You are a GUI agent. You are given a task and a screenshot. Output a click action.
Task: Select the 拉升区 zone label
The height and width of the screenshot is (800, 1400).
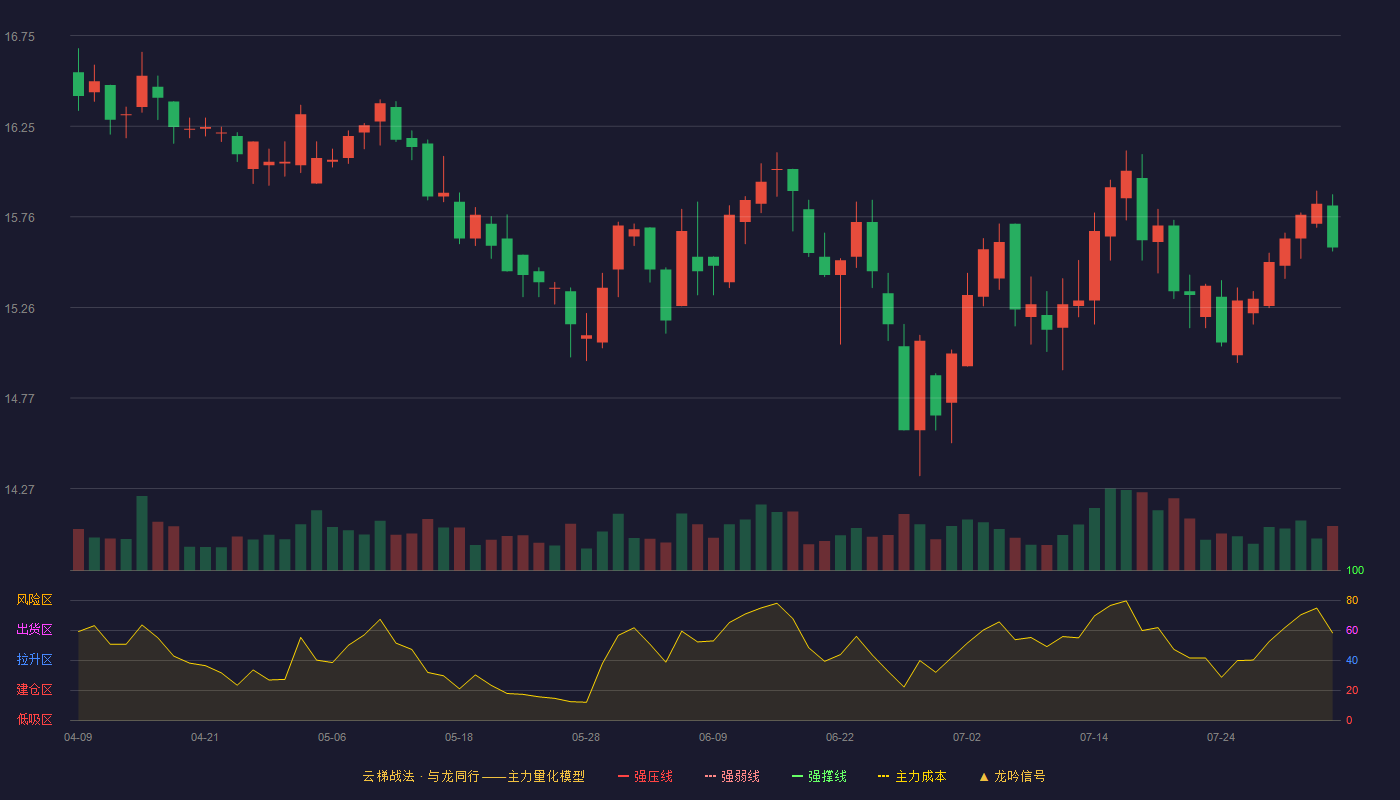coord(34,660)
